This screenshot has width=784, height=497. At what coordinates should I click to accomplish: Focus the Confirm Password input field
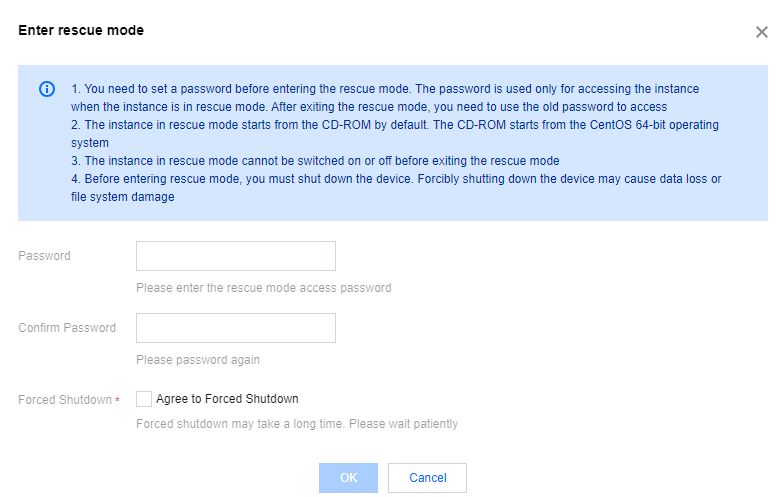tap(236, 328)
